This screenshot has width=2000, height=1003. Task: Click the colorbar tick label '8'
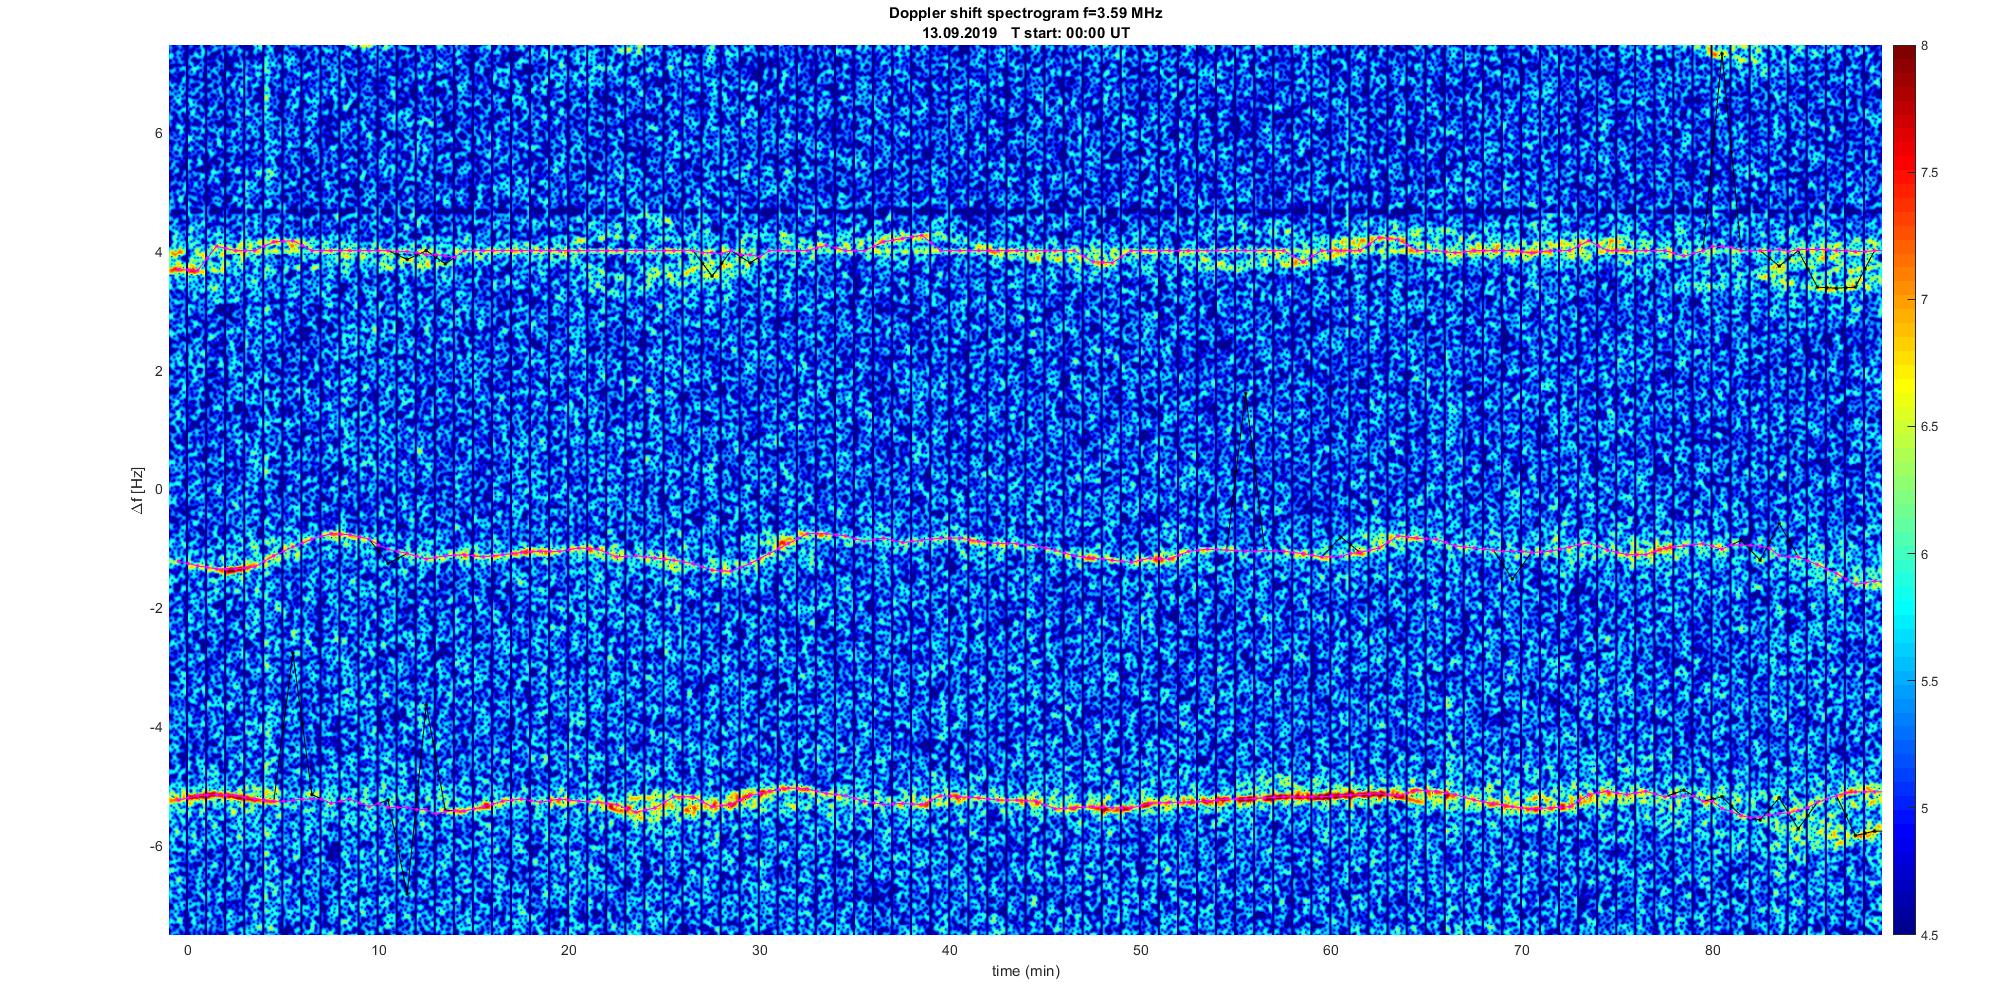(1924, 46)
